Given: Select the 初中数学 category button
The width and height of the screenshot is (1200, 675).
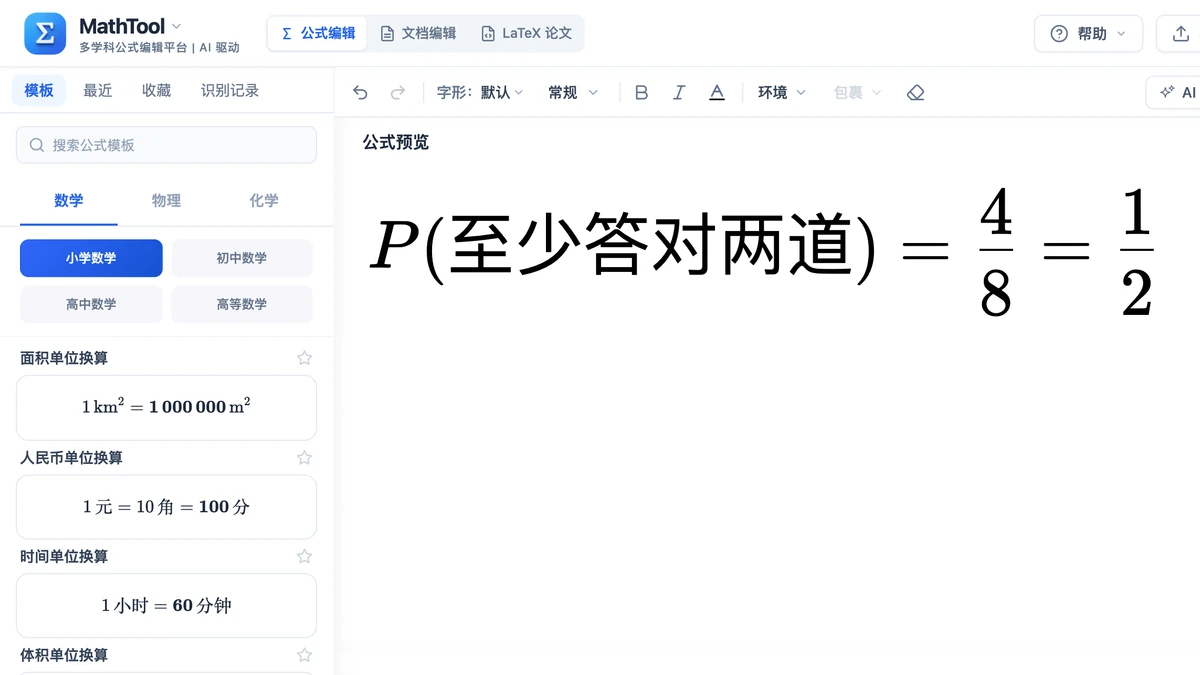Looking at the screenshot, I should coord(242,258).
